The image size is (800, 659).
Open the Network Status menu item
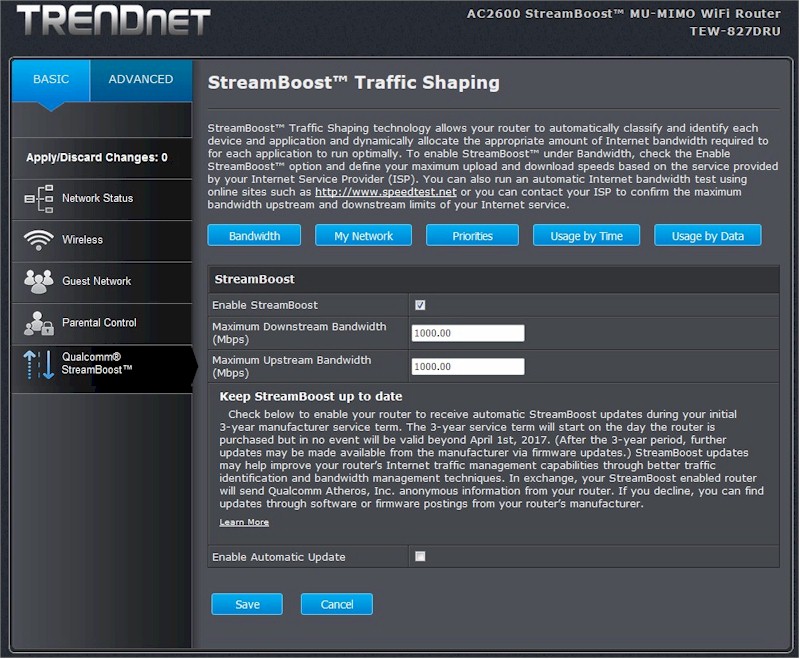[x=102, y=199]
